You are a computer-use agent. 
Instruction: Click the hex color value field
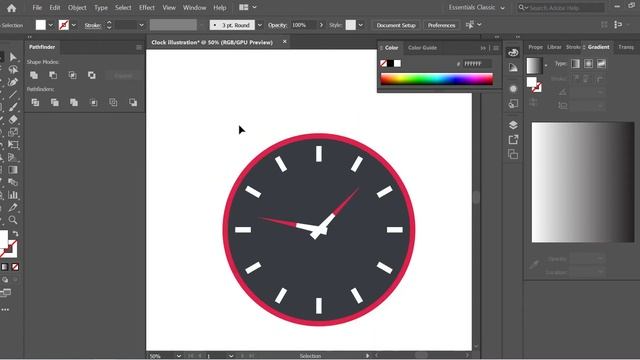coord(477,64)
